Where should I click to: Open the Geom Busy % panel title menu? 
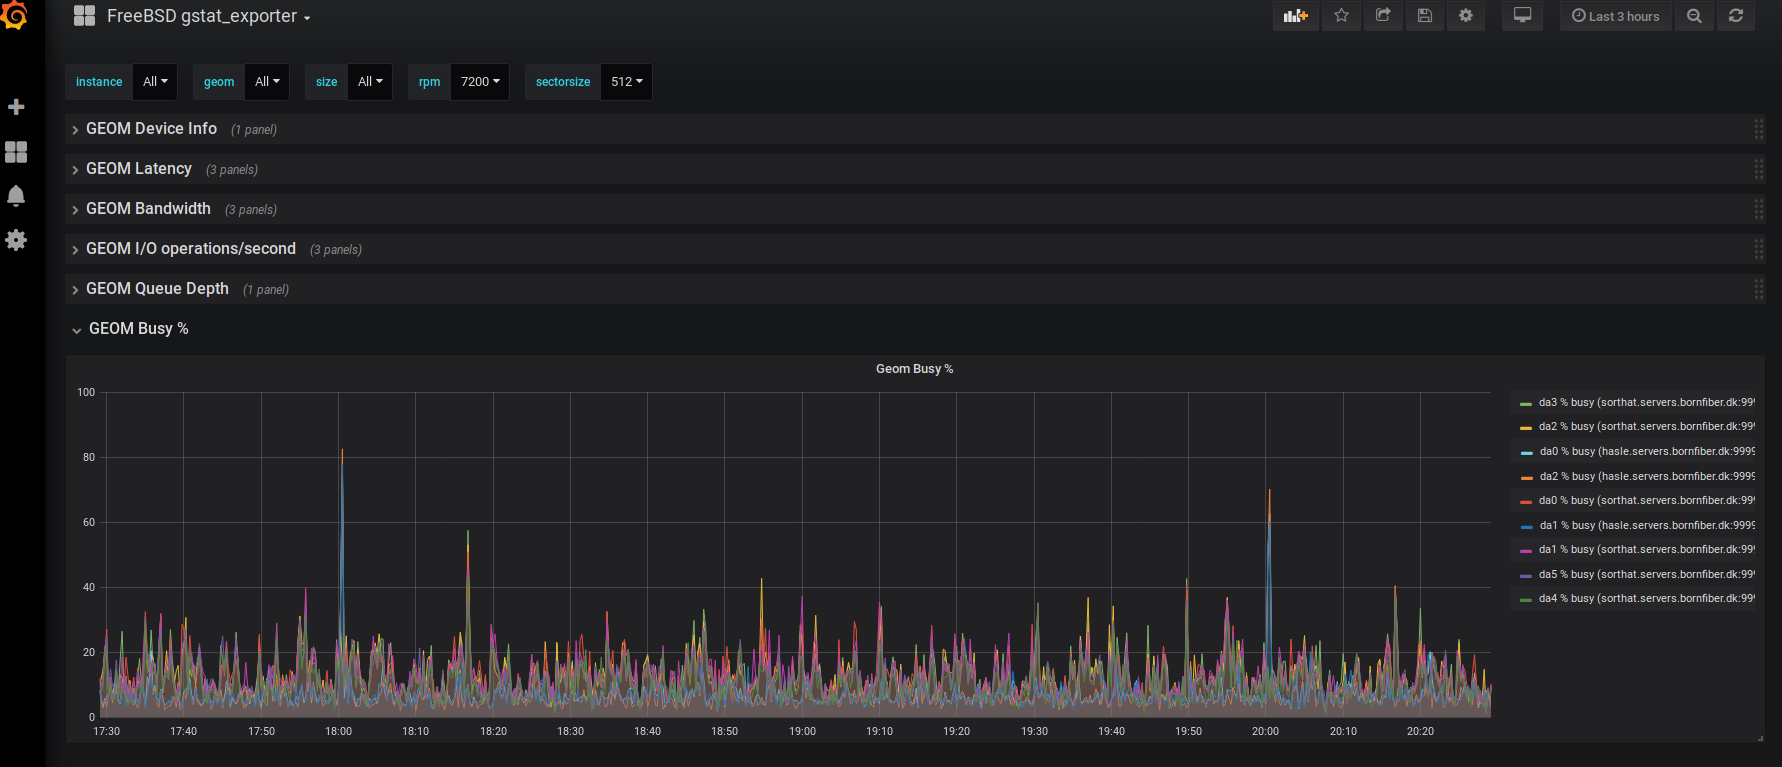coord(914,369)
